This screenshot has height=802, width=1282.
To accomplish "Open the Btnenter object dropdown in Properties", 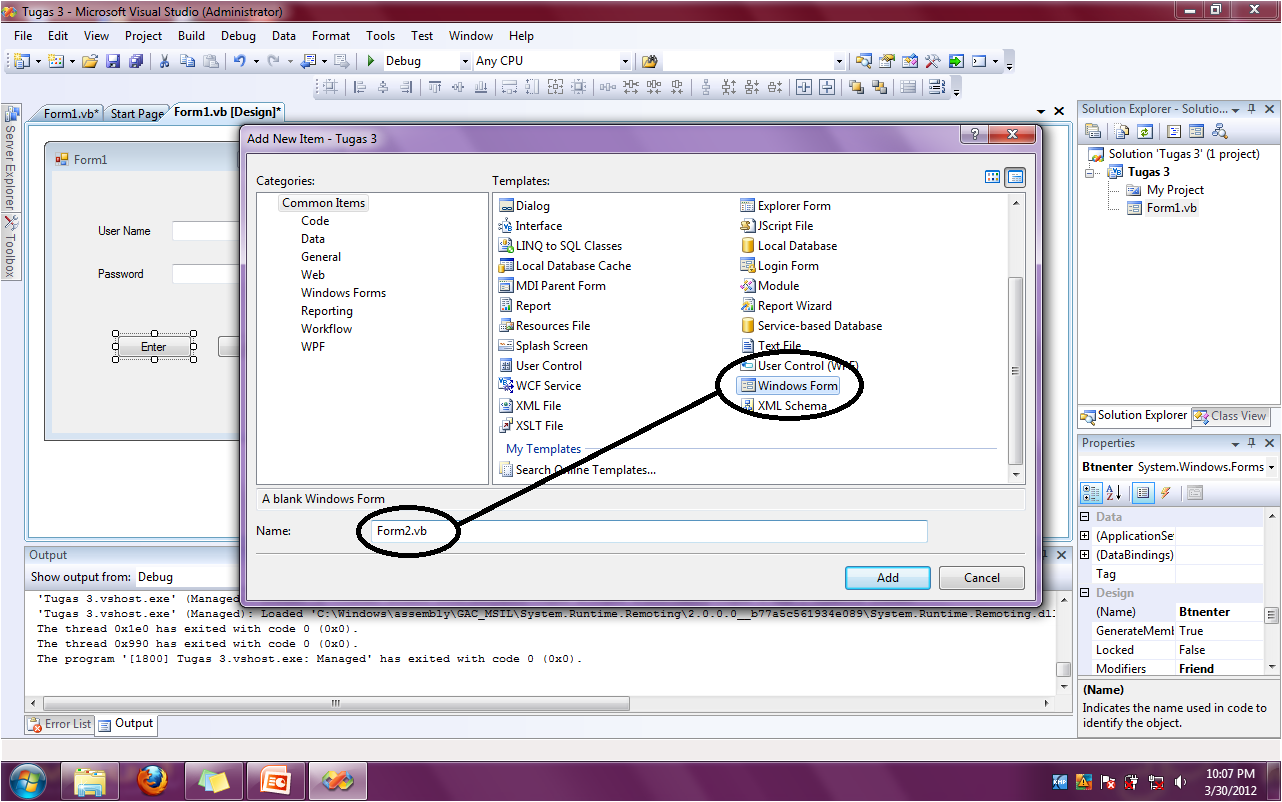I will coord(1271,467).
